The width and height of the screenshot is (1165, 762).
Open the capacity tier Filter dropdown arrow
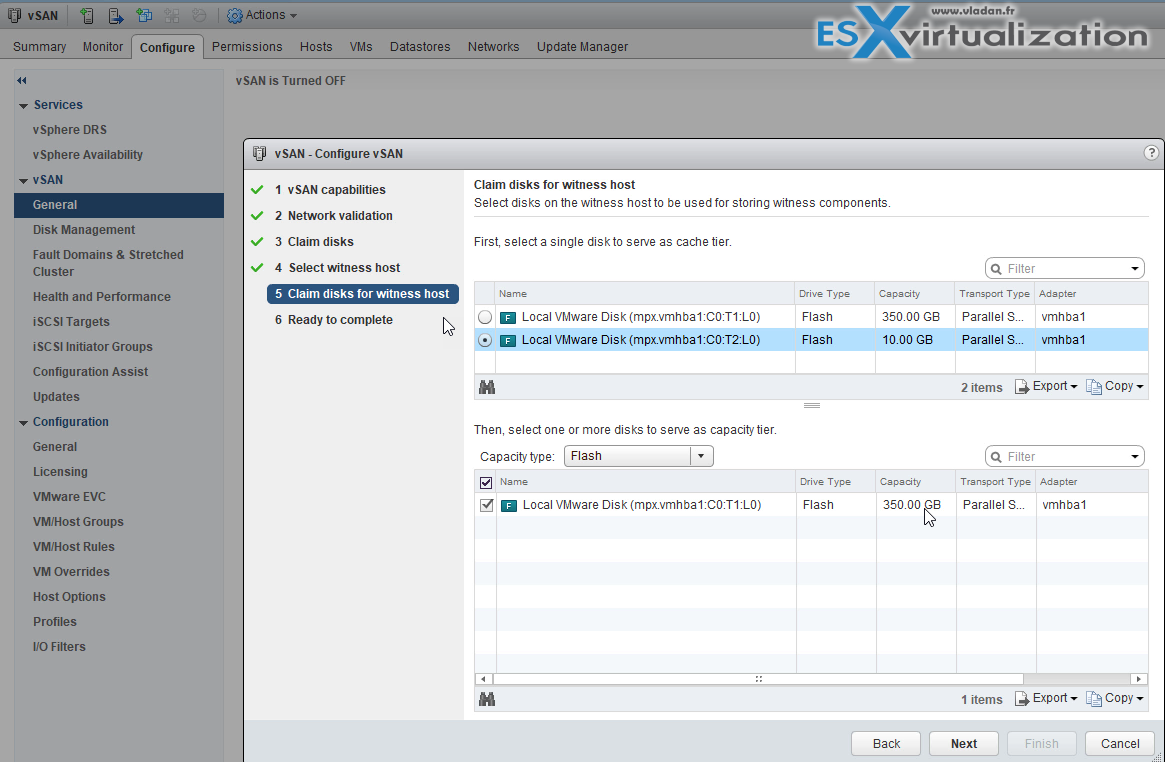[1135, 457]
